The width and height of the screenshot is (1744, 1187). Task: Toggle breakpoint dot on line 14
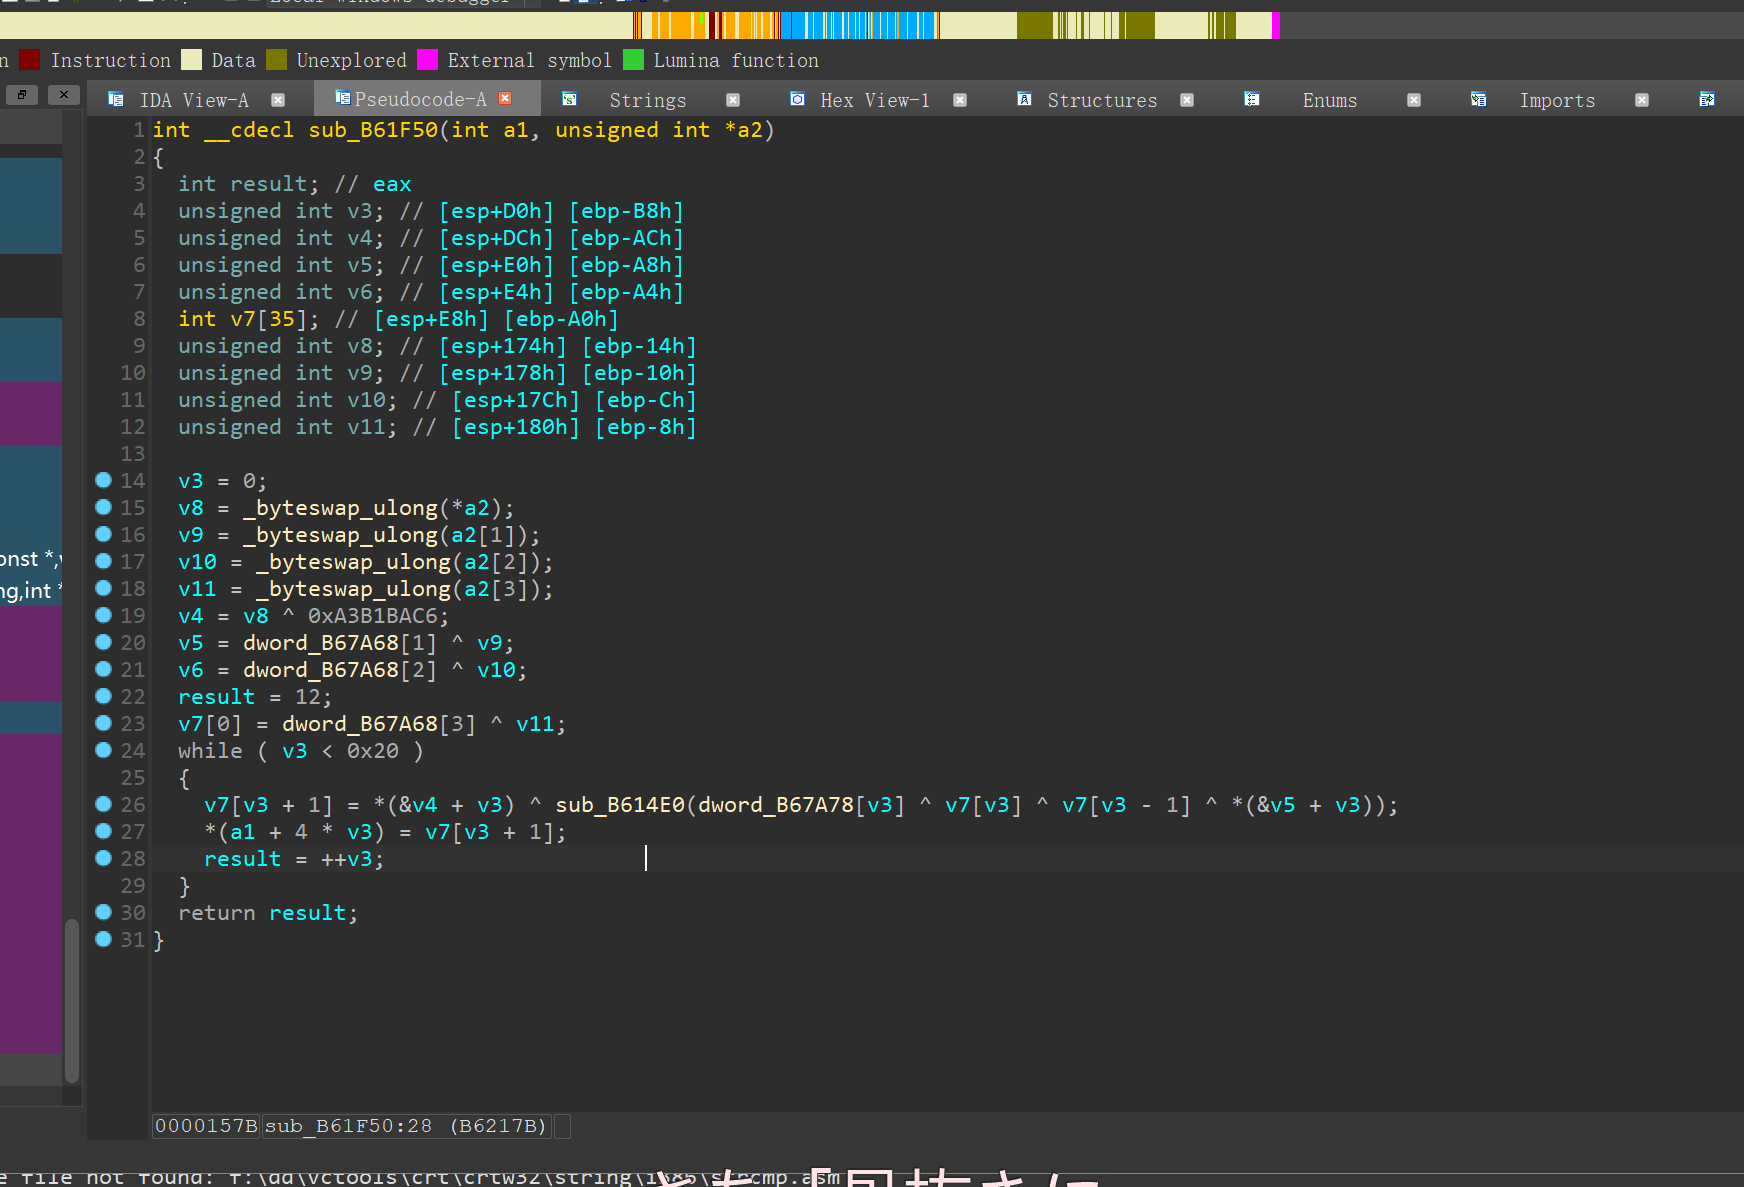103,480
